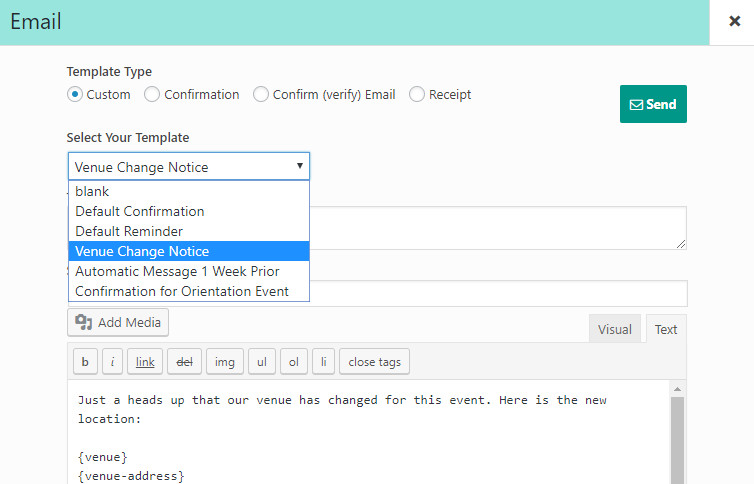Select the highlighted Venue Change Notice option
The width and height of the screenshot is (754, 484).
point(189,251)
